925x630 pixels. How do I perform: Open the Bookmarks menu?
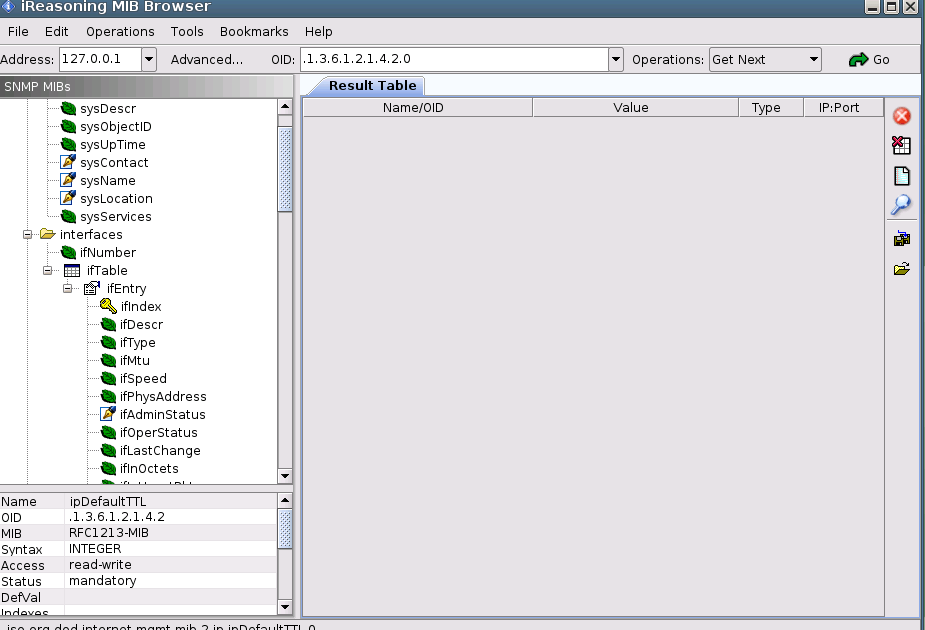pos(256,31)
